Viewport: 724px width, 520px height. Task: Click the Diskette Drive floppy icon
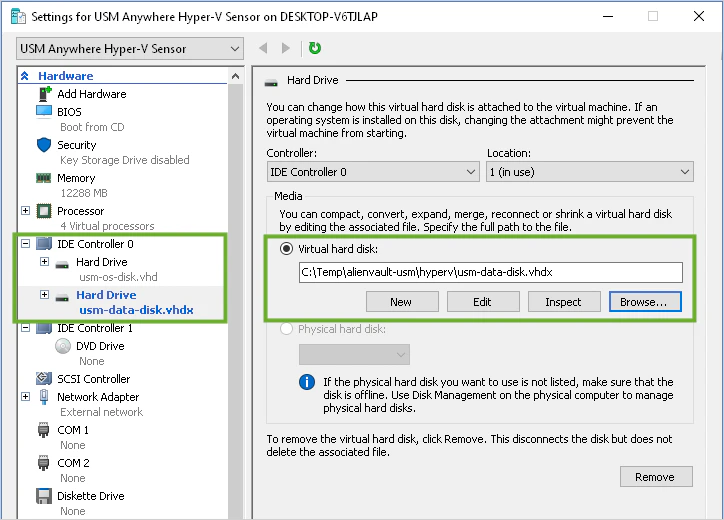click(x=44, y=496)
